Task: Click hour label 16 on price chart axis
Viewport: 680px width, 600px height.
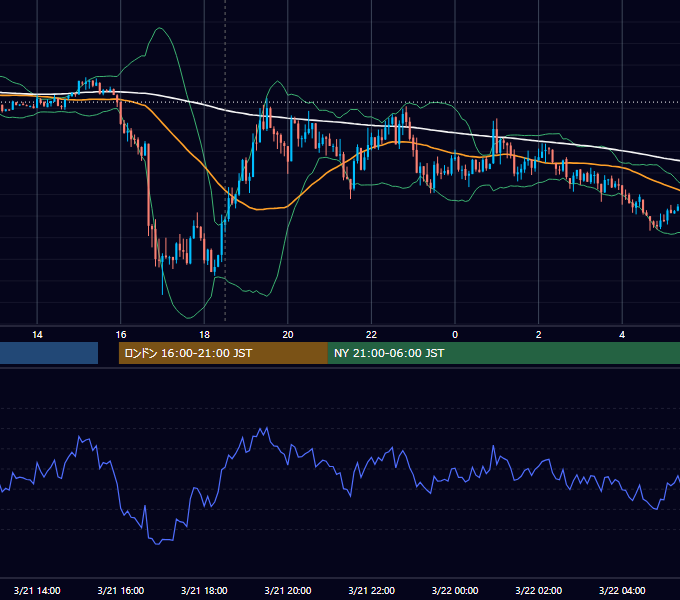Action: (121, 335)
